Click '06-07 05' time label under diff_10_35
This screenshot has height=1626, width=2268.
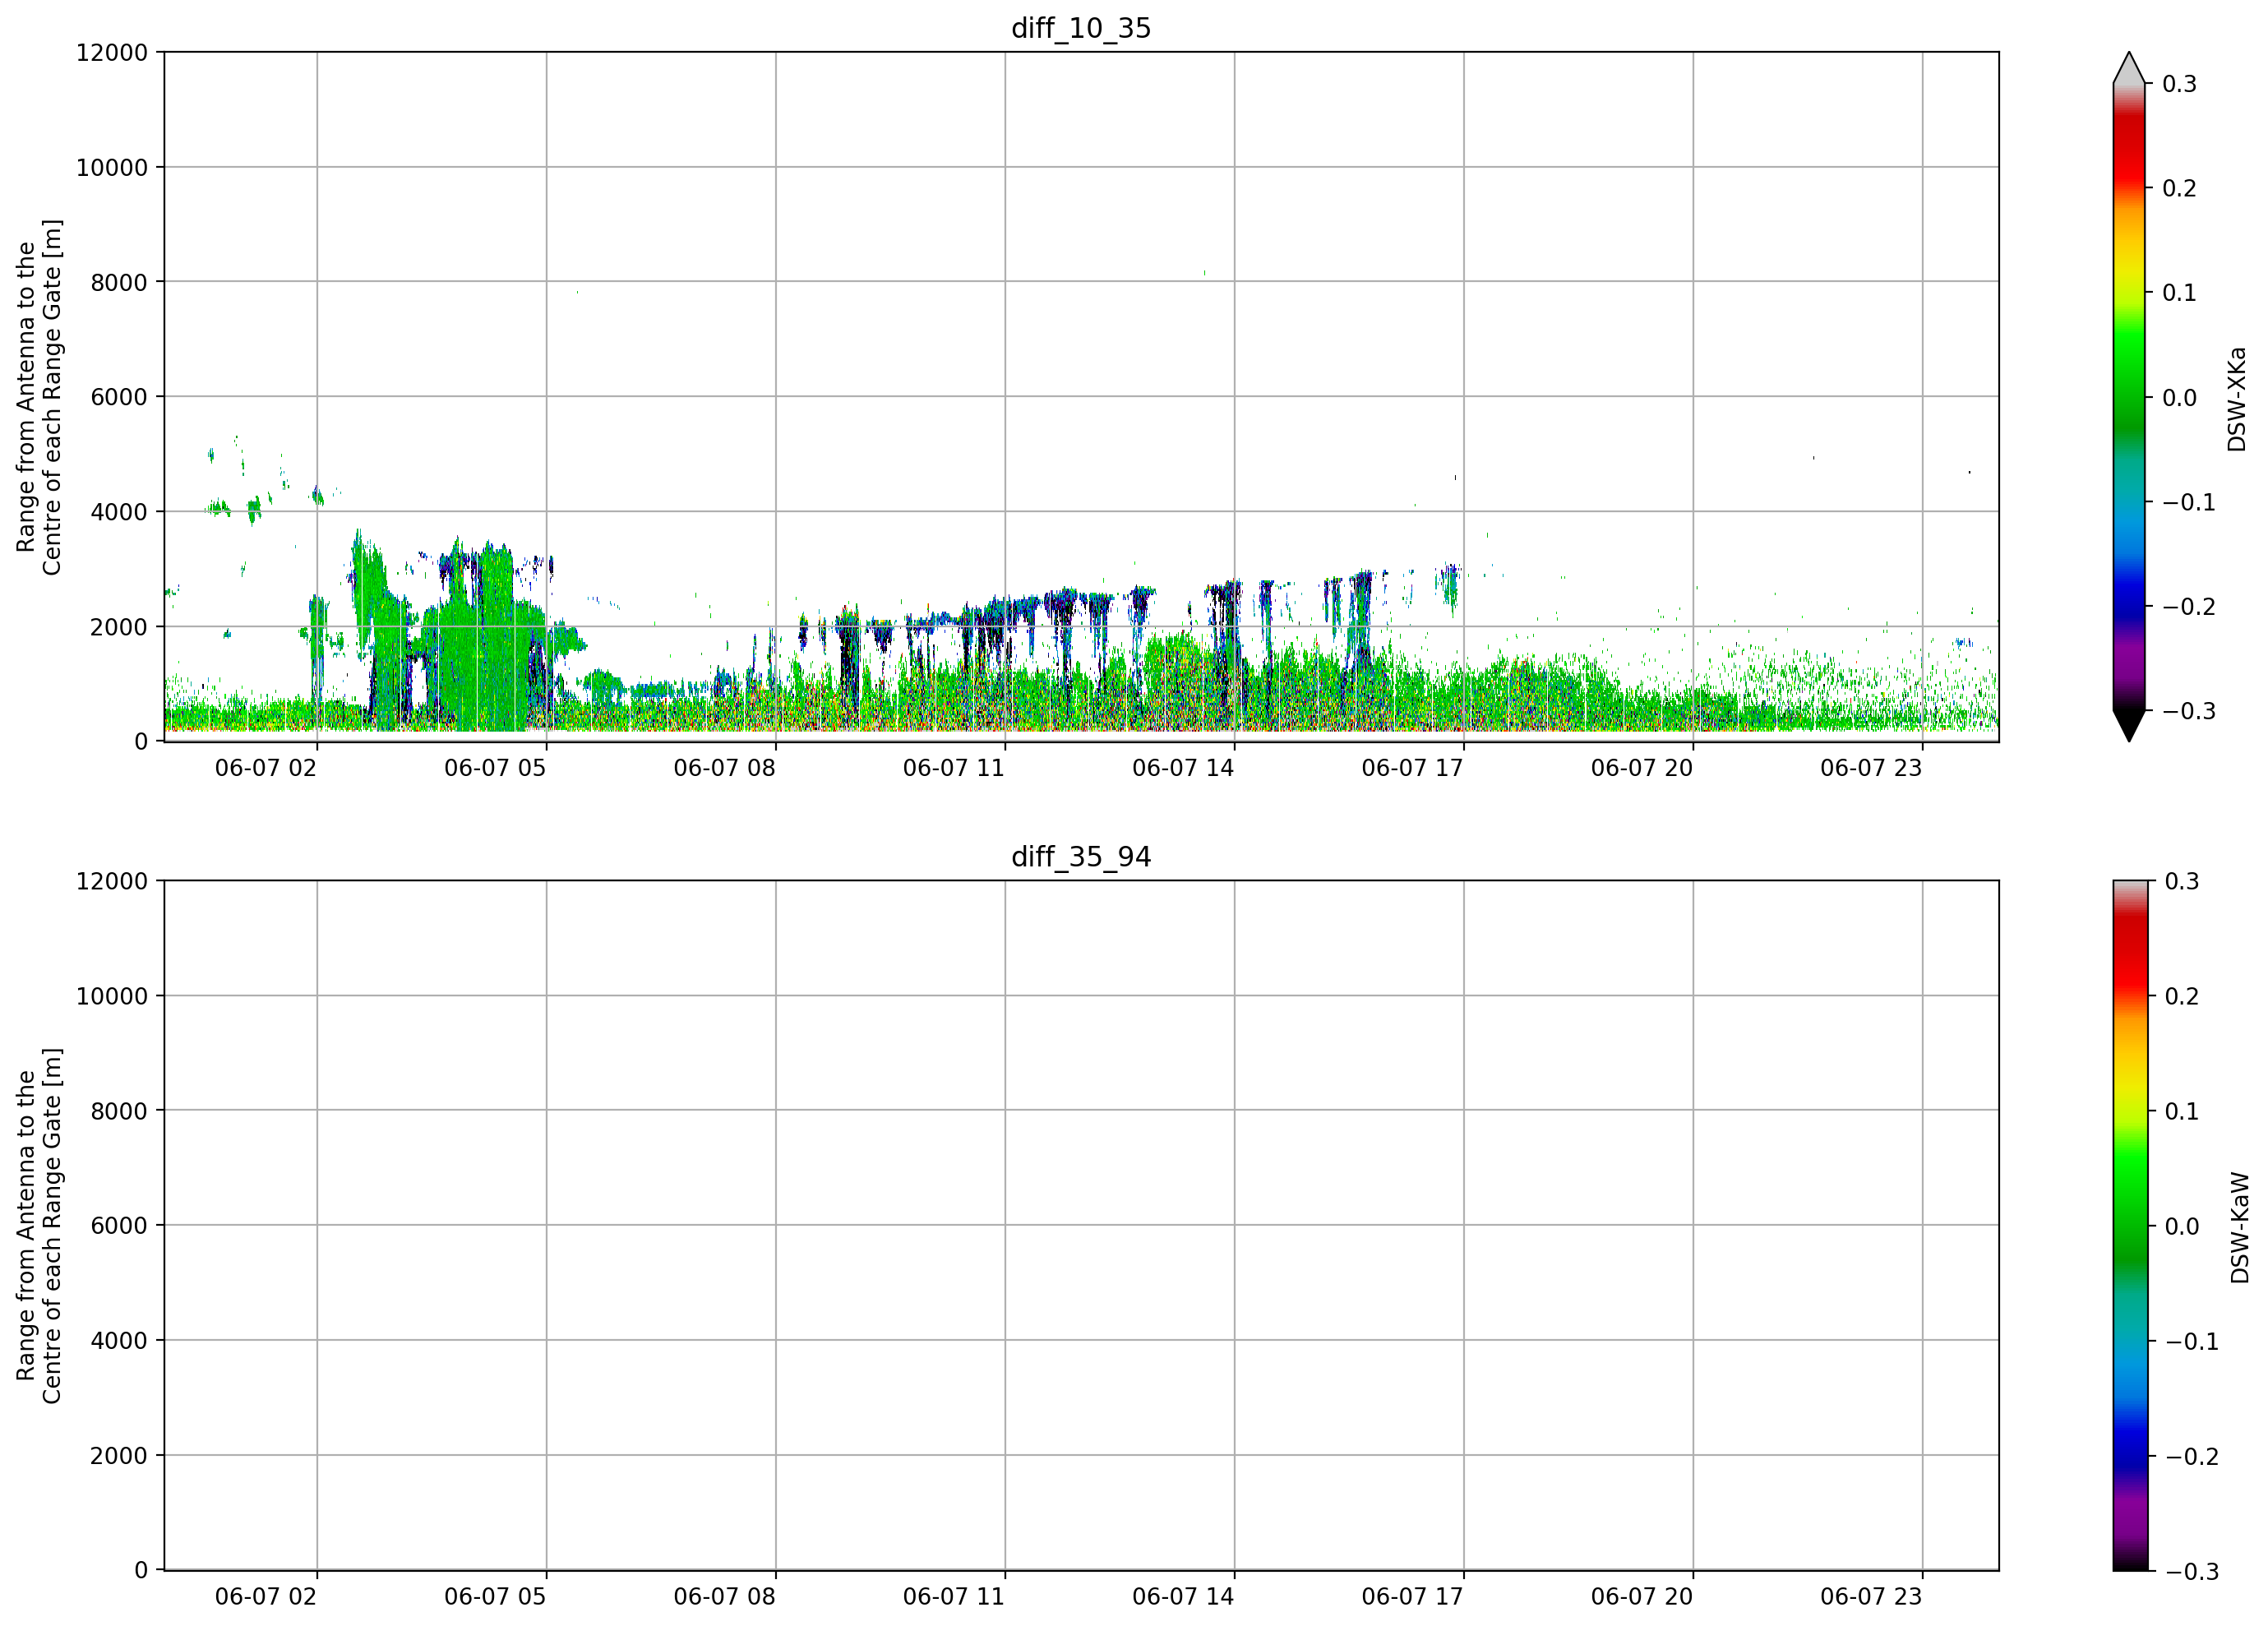coord(495,768)
